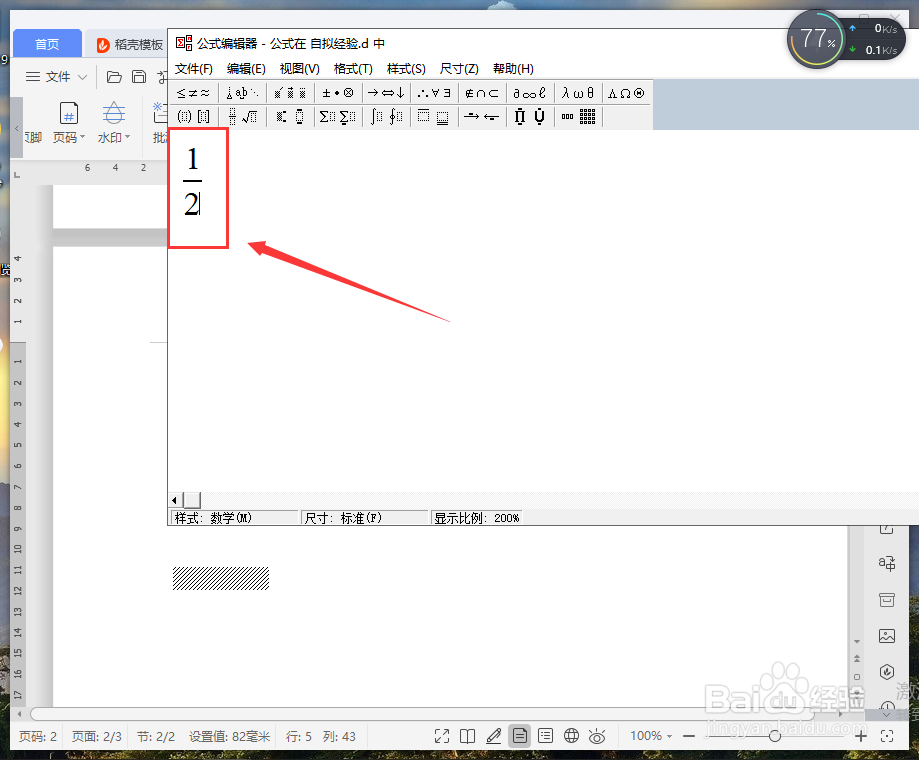Viewport: 919px width, 760px height.
Task: Click fit page icon in status bar
Action: click(x=887, y=736)
